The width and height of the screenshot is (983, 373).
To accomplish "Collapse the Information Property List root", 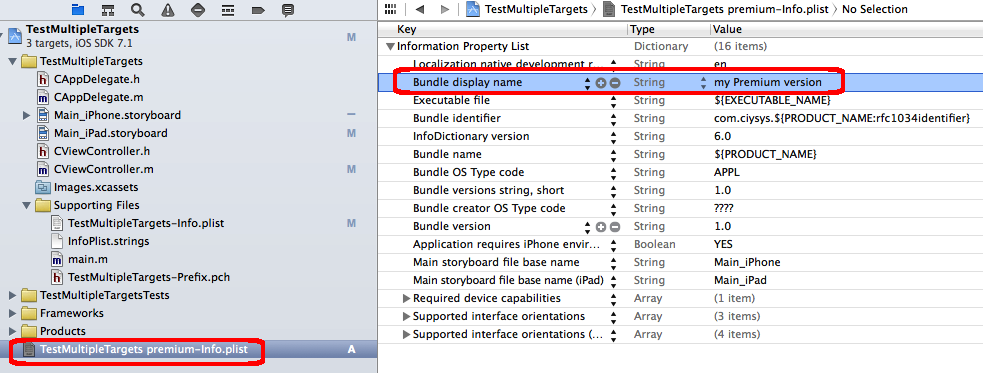I will click(391, 46).
